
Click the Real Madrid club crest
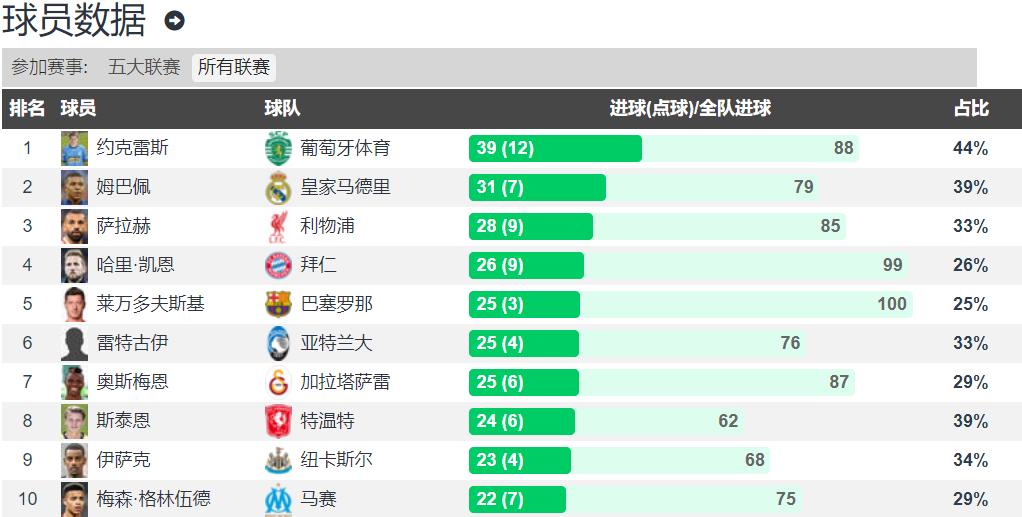[278, 188]
